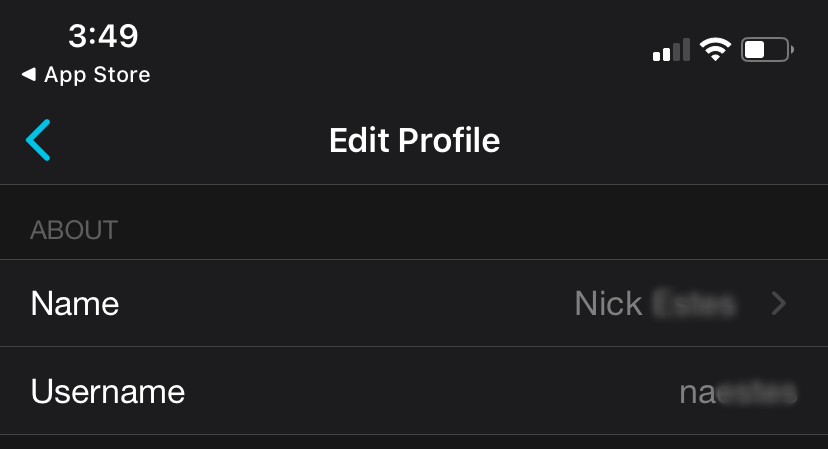The image size is (828, 449).
Task: Tap the name value "Nick"
Action: (608, 304)
